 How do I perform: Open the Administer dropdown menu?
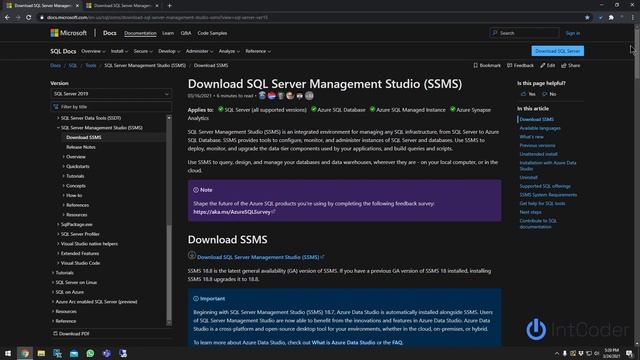[x=199, y=51]
